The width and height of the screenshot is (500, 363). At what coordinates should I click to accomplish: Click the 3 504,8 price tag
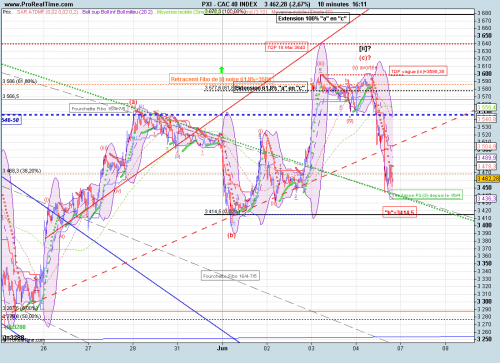coord(487,147)
